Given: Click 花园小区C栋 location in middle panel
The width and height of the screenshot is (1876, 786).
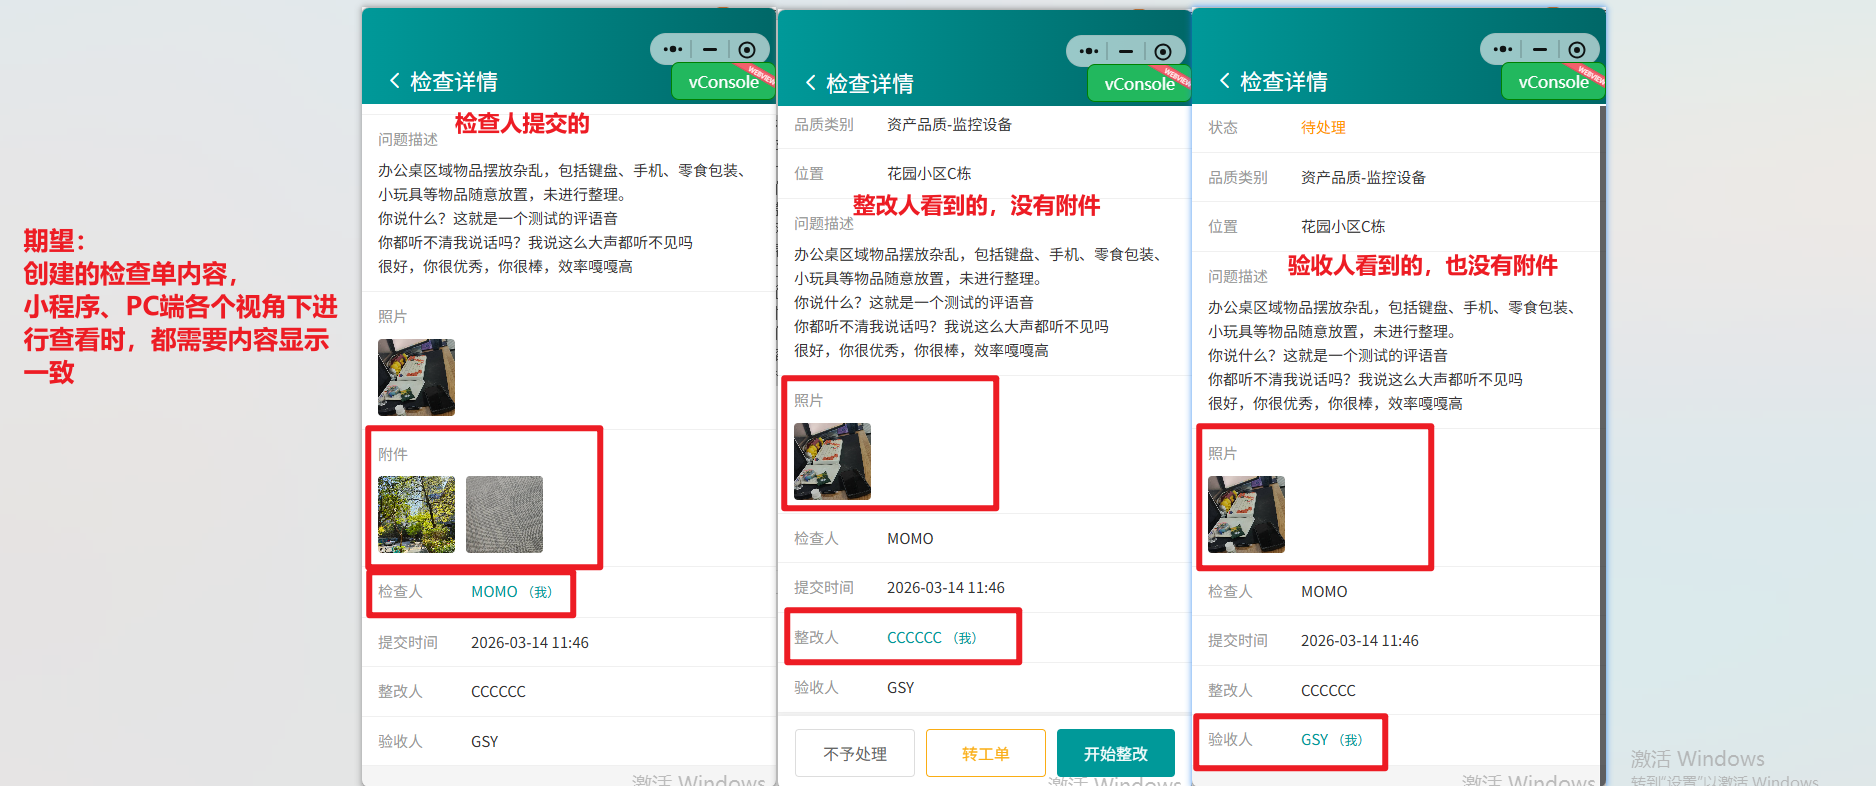Looking at the screenshot, I should point(929,174).
